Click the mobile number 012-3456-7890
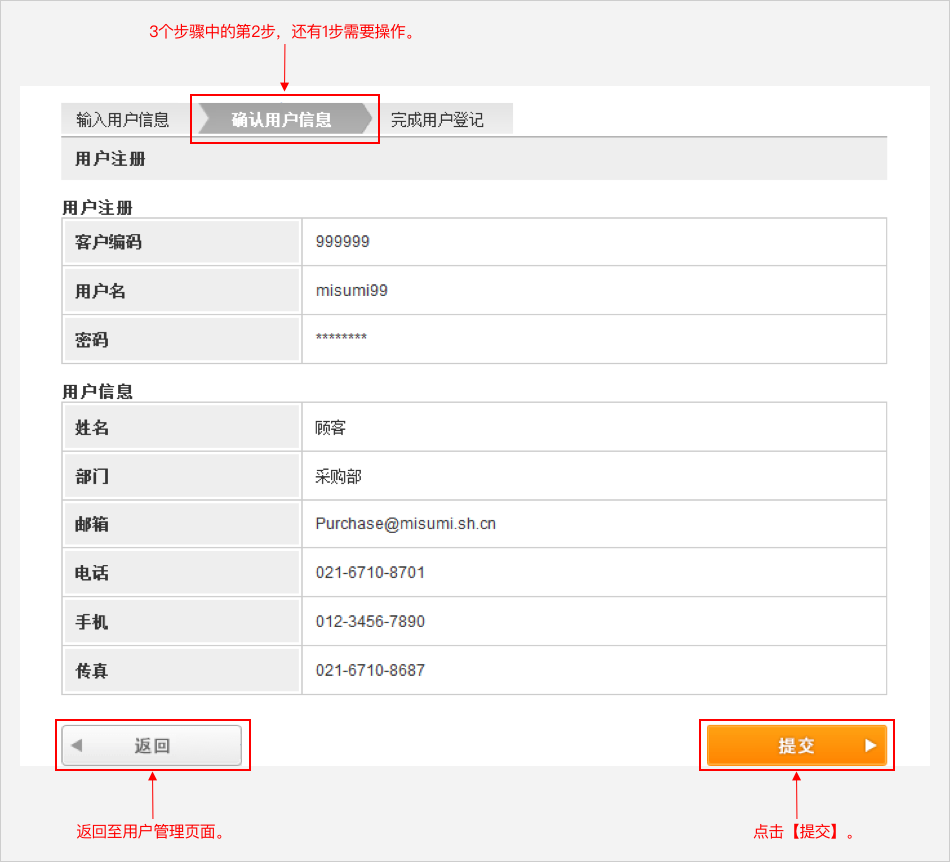 click(x=370, y=622)
